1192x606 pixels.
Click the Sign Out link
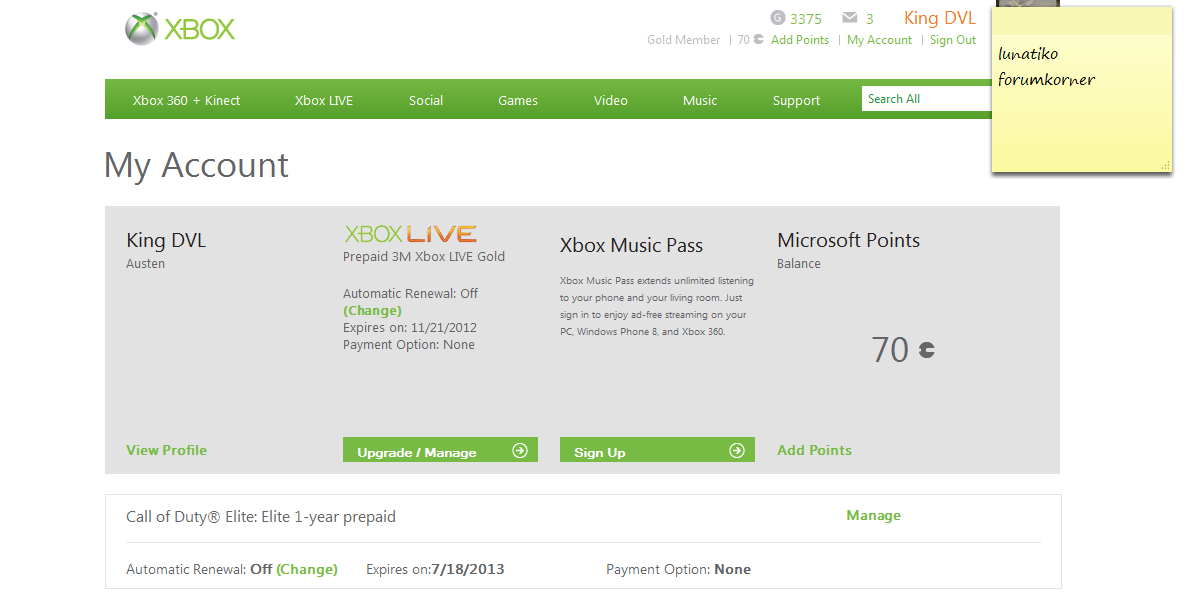point(953,40)
